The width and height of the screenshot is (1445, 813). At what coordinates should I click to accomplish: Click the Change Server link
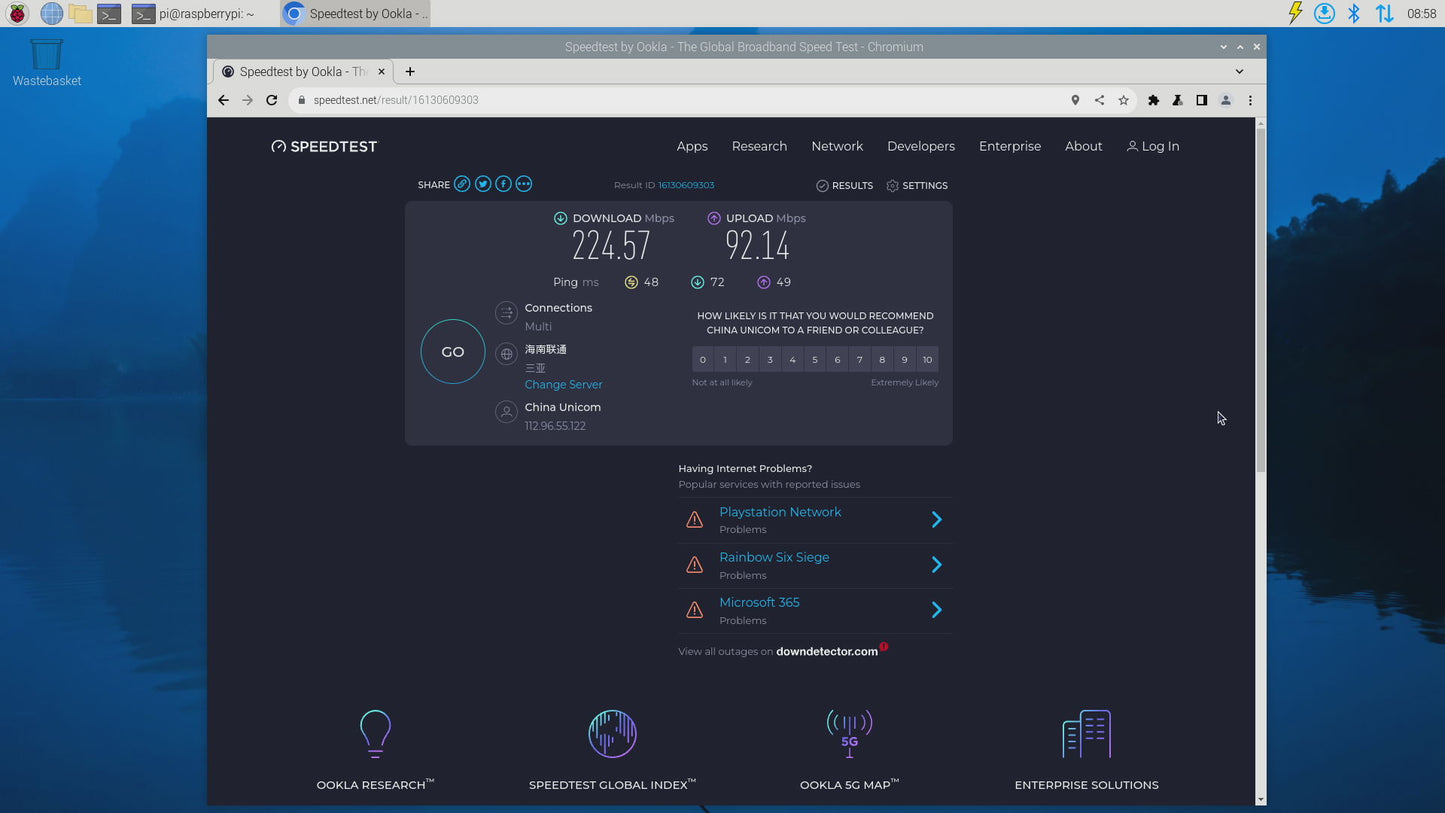coord(563,384)
